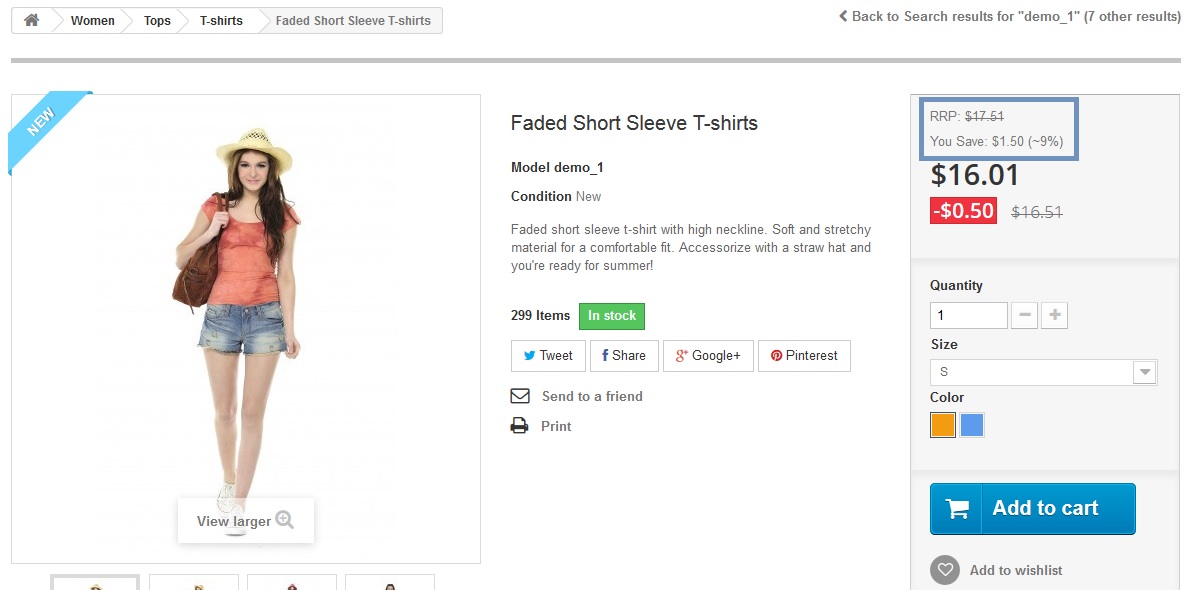The height and width of the screenshot is (590, 1199).
Task: Add the t-shirt to cart
Action: [1032, 508]
